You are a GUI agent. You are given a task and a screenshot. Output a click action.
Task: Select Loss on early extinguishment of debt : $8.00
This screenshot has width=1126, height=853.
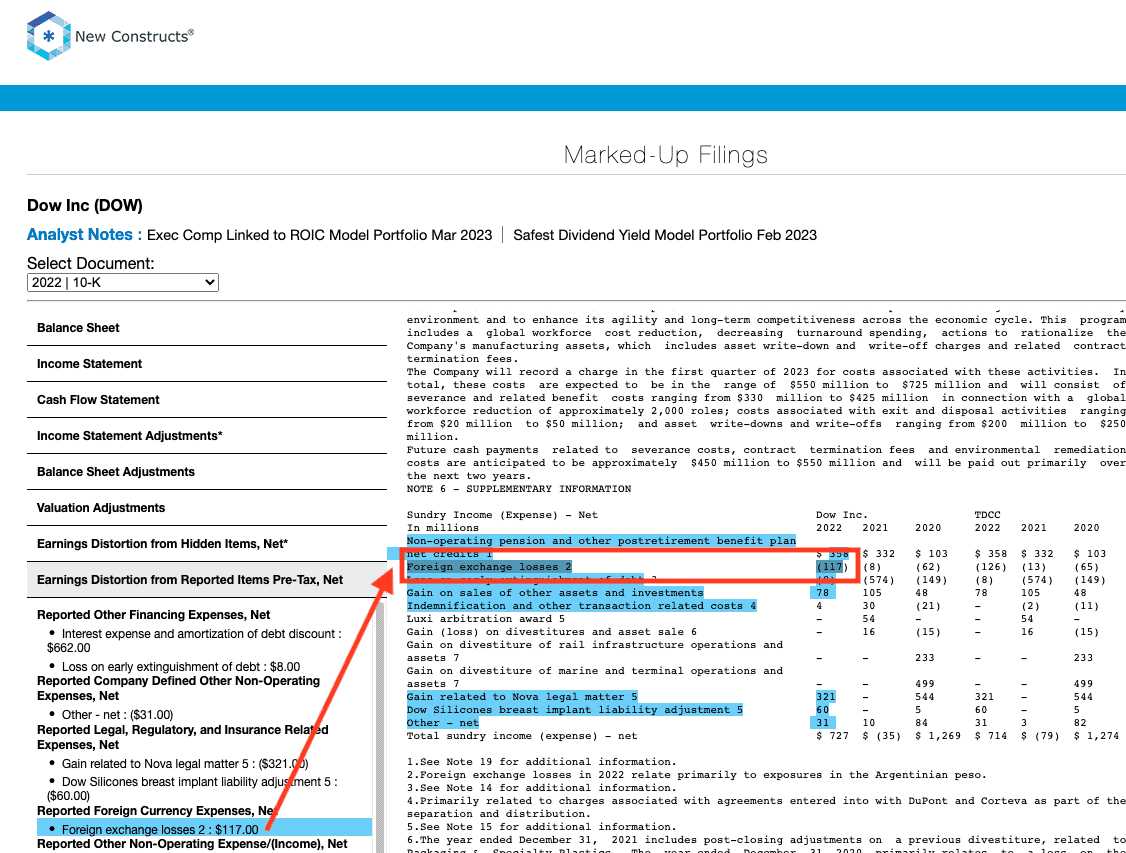pos(181,667)
